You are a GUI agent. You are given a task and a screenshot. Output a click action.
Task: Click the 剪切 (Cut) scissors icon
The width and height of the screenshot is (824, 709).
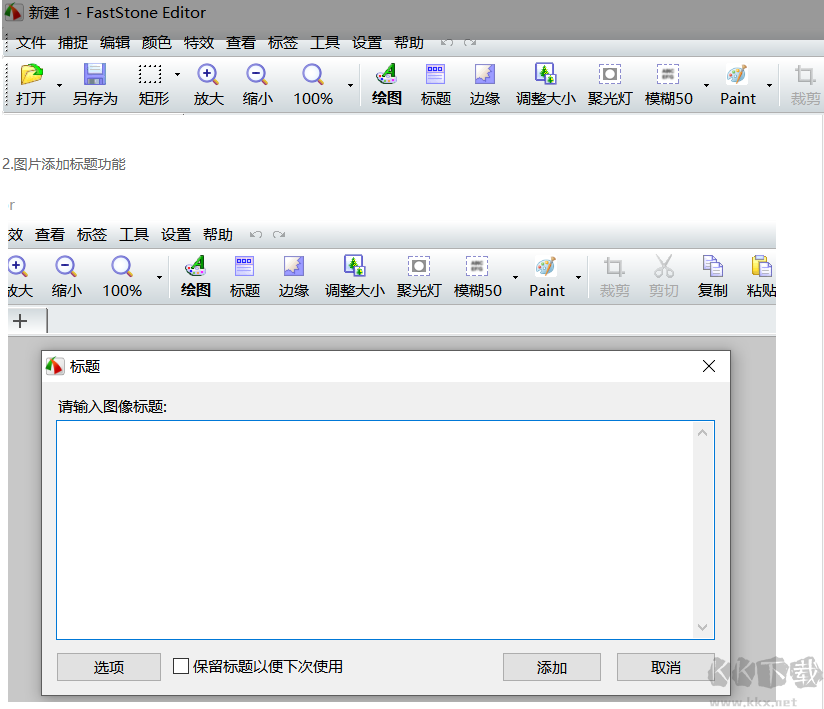tap(664, 267)
